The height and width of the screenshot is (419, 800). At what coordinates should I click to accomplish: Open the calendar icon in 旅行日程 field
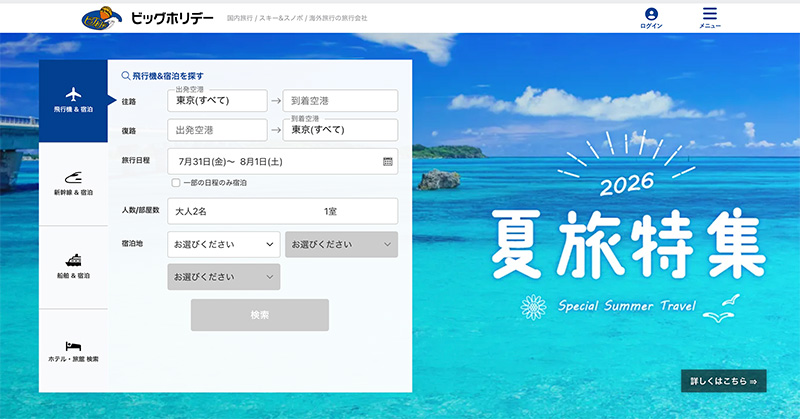[x=388, y=161]
